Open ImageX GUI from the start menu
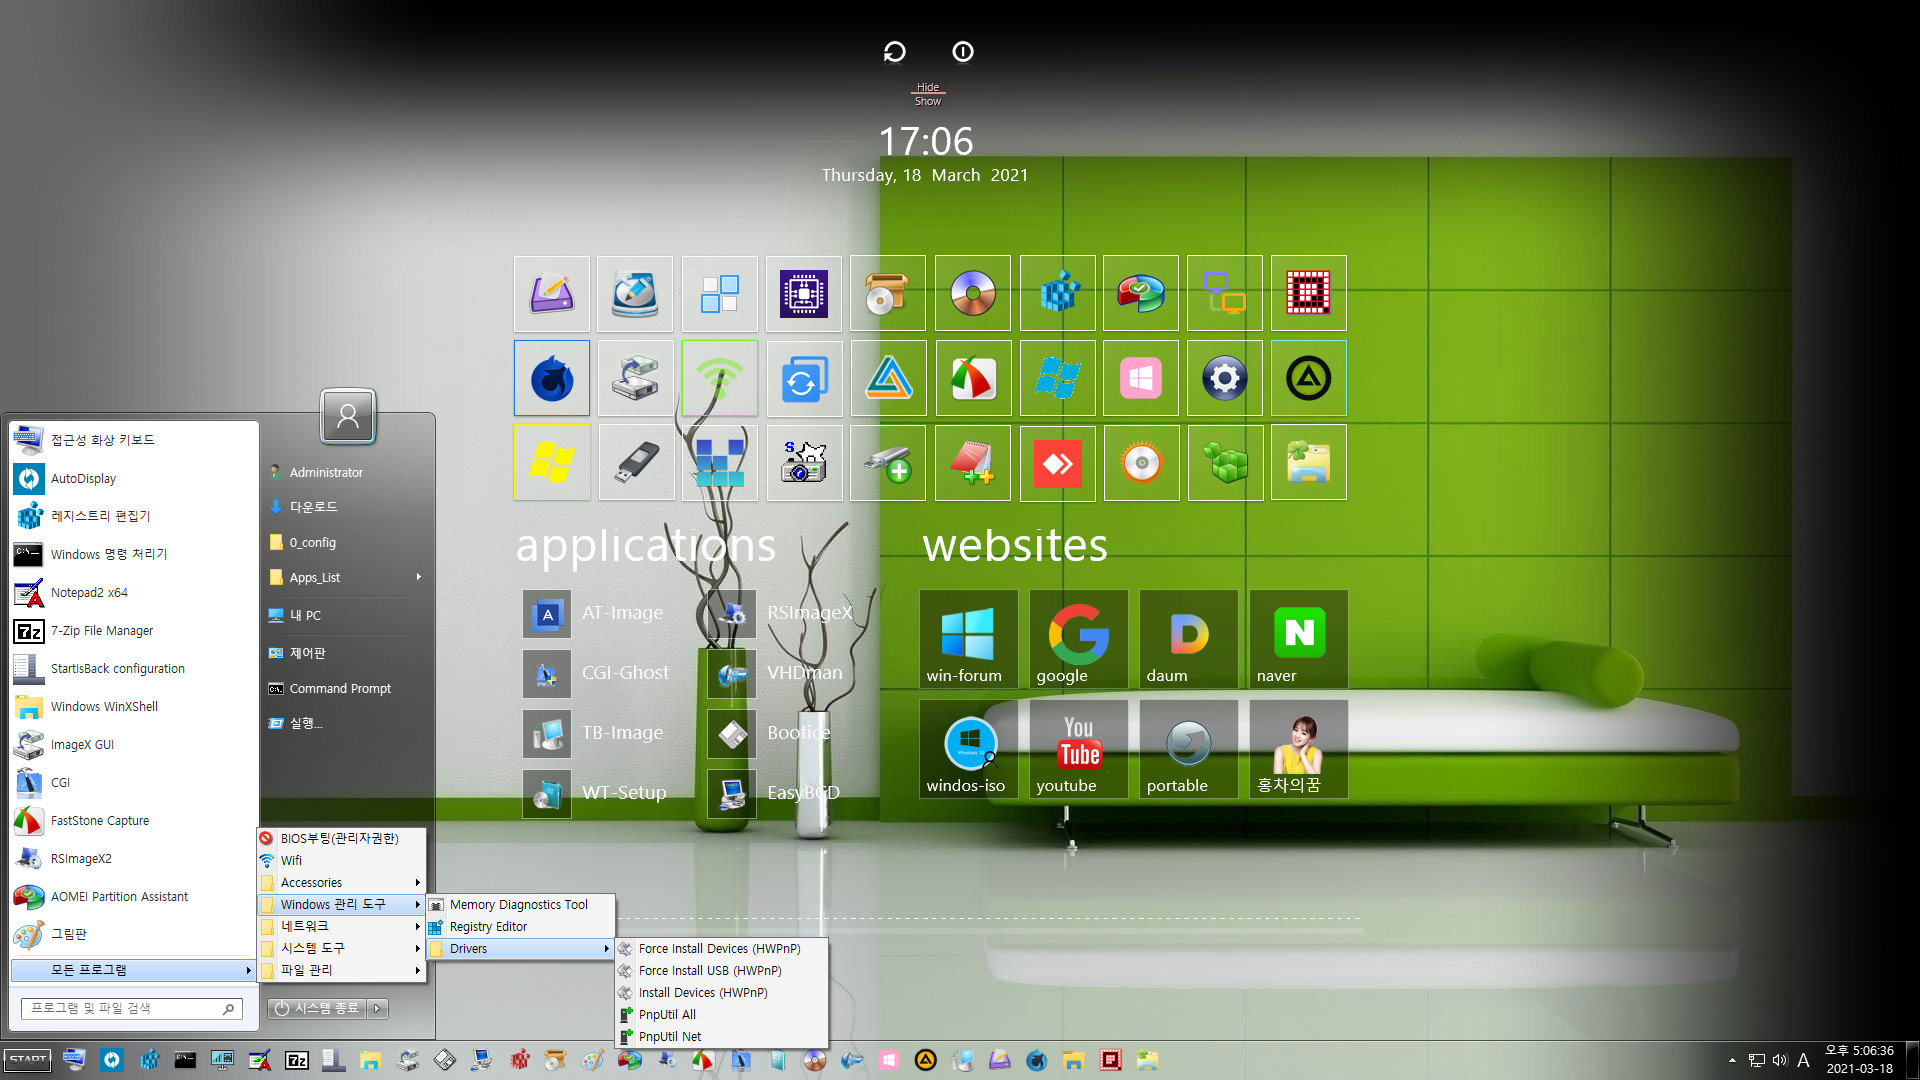The width and height of the screenshot is (1920, 1080). (133, 745)
